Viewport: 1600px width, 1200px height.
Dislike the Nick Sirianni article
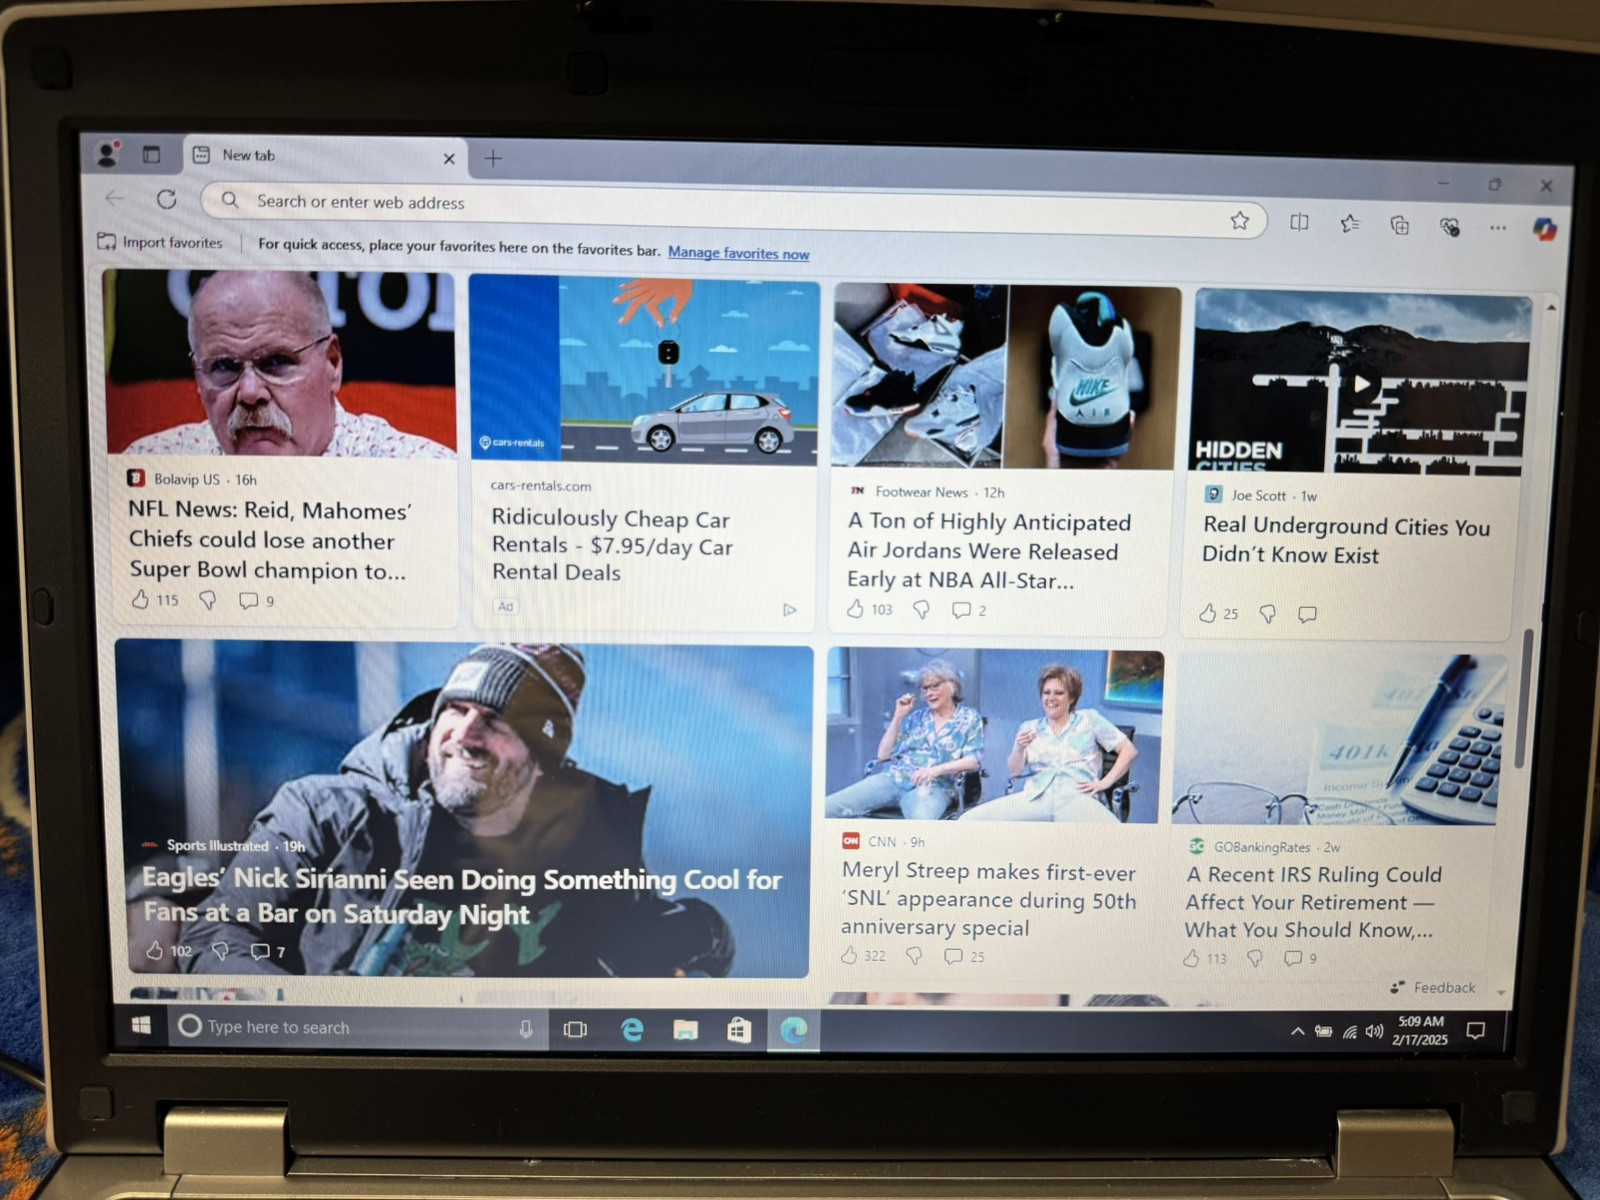(221, 950)
